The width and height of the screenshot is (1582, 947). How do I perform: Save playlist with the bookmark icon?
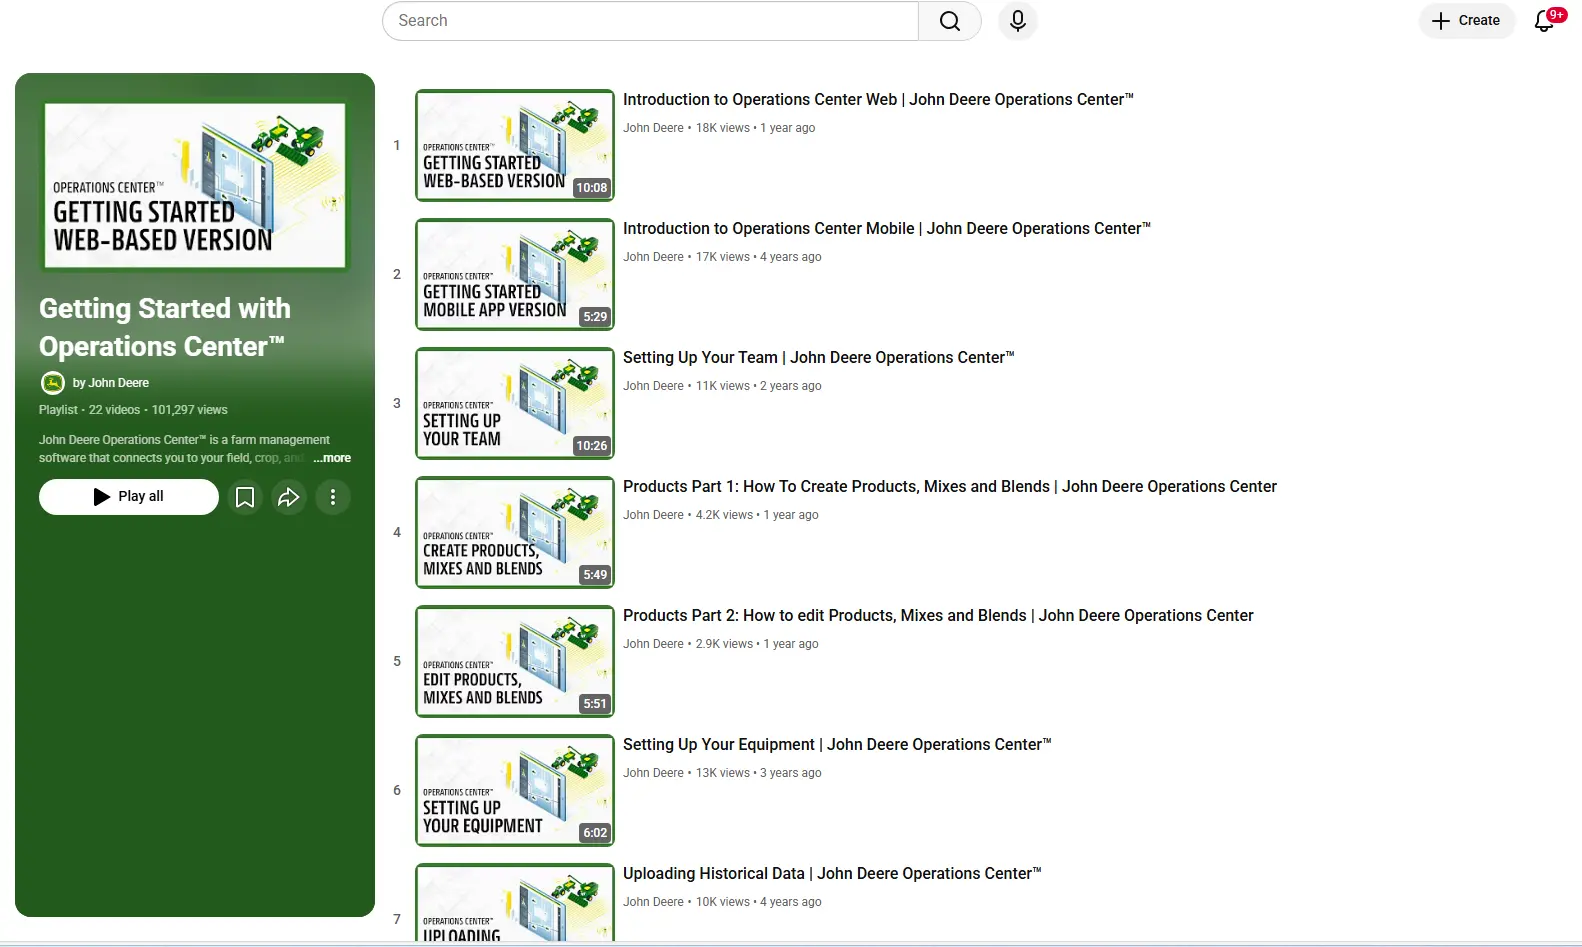click(x=245, y=497)
